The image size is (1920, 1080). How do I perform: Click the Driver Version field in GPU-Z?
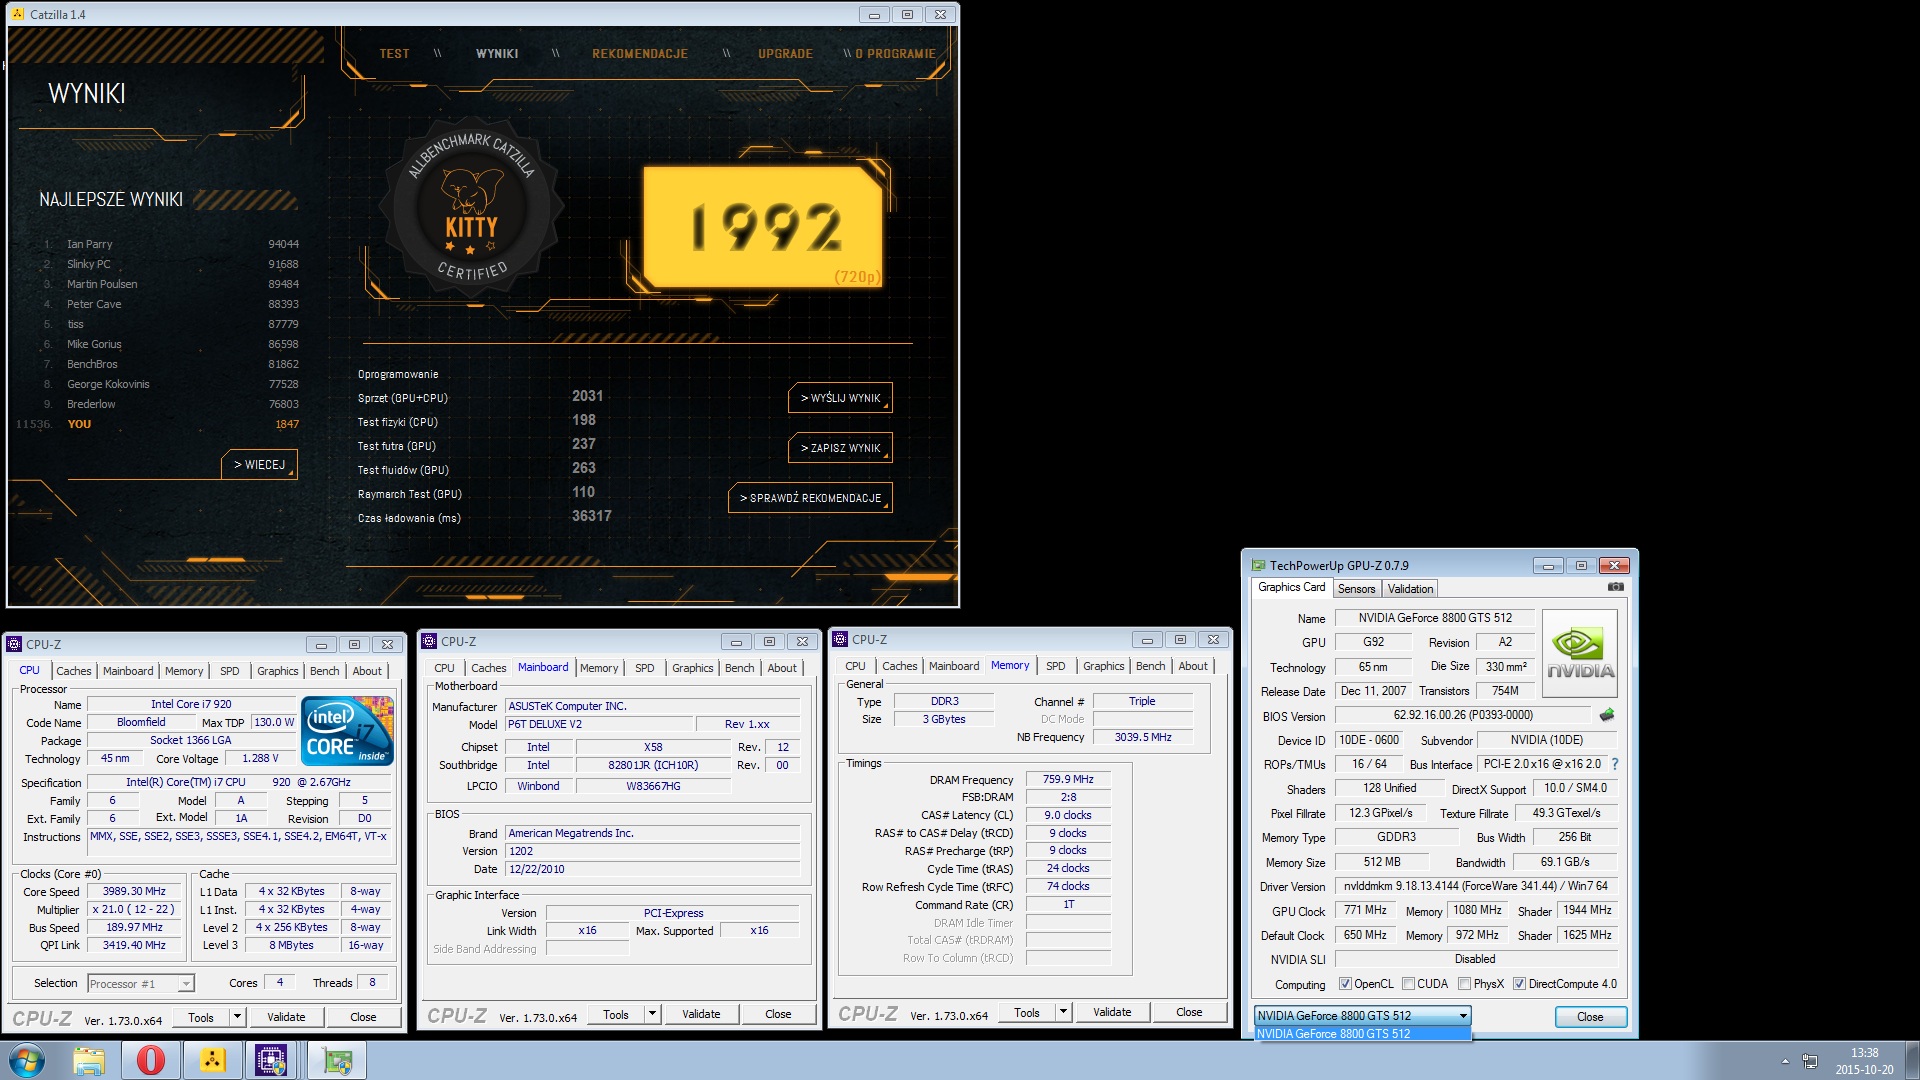point(1475,886)
